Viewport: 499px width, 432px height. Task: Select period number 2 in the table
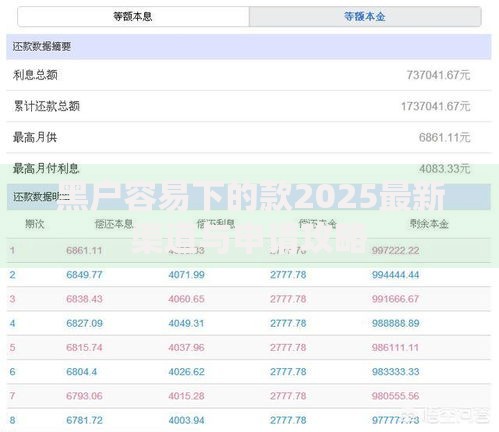click(x=12, y=275)
